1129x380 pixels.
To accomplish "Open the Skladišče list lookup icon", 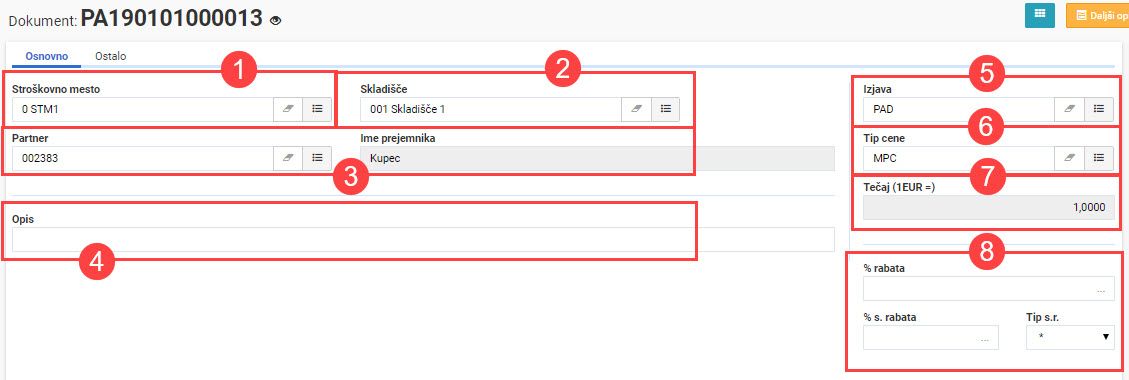I will pyautogui.click(x=665, y=109).
